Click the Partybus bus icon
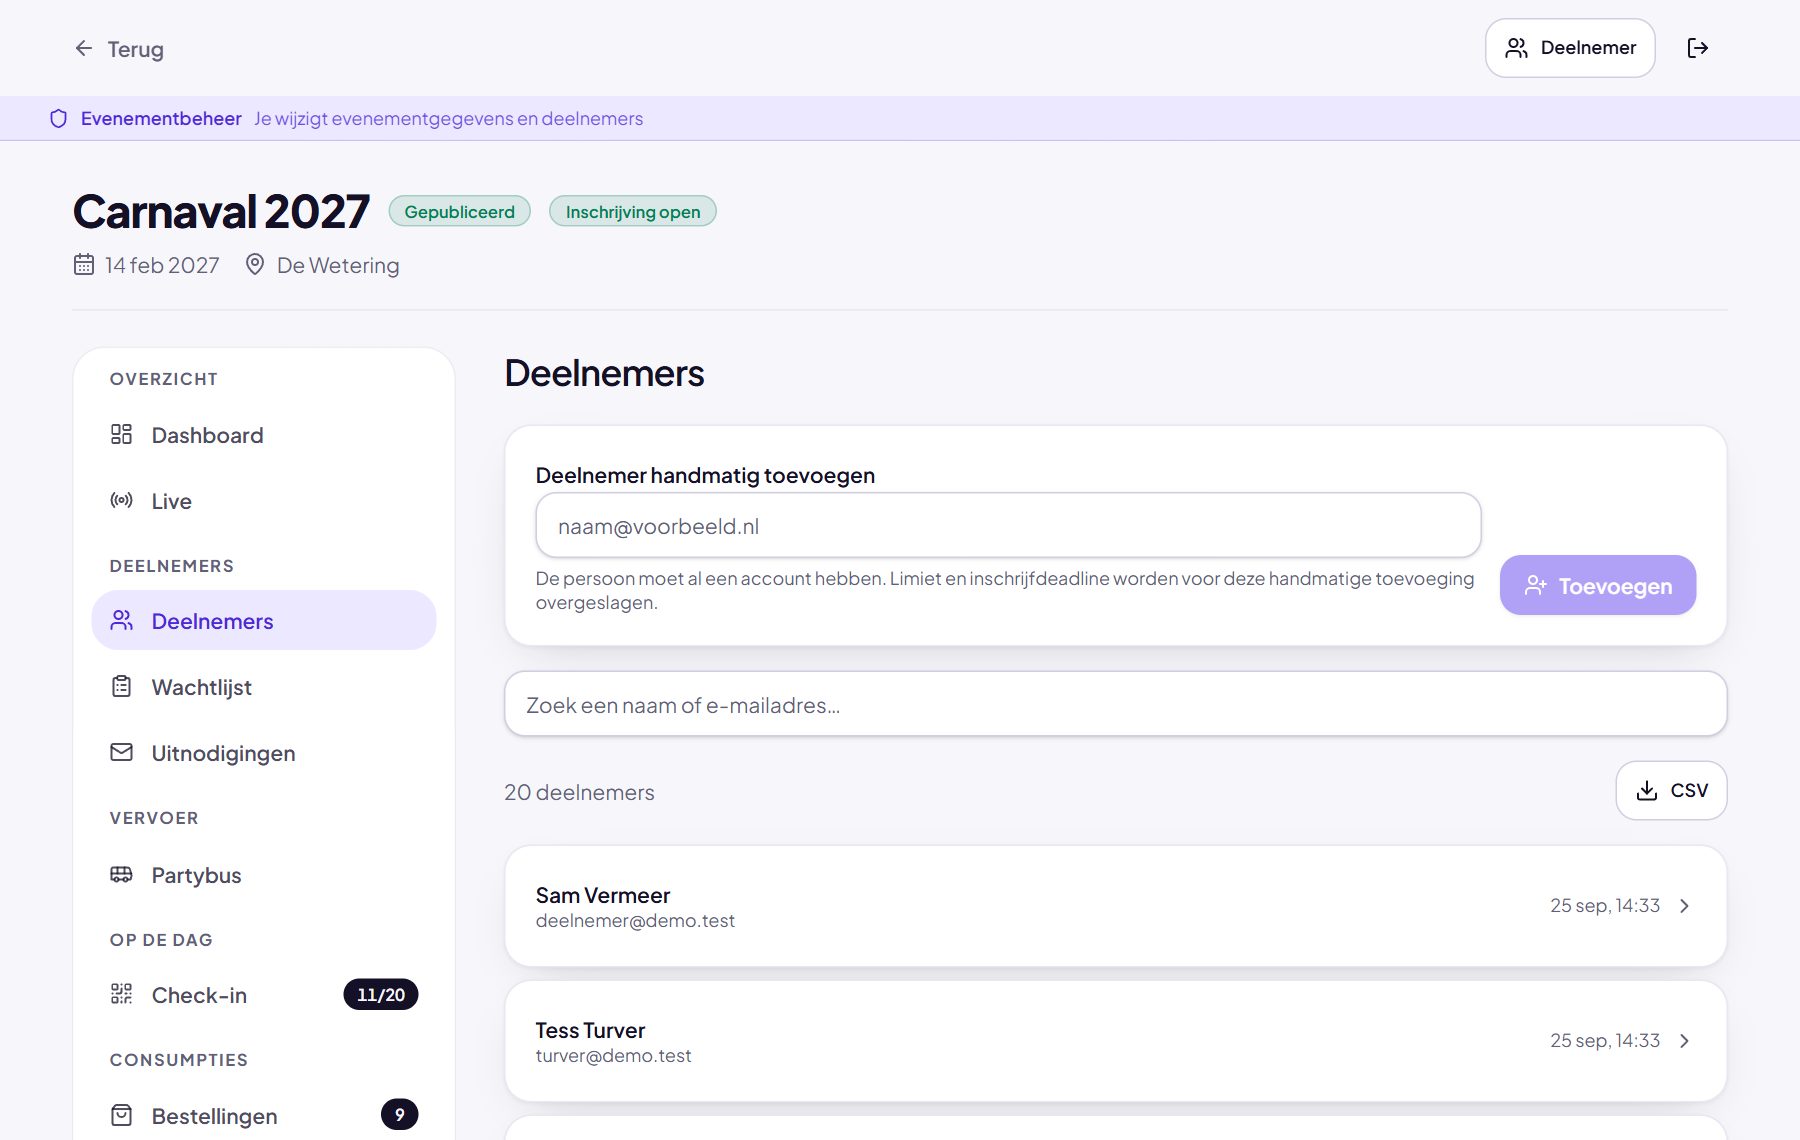This screenshot has height=1140, width=1800. (121, 874)
